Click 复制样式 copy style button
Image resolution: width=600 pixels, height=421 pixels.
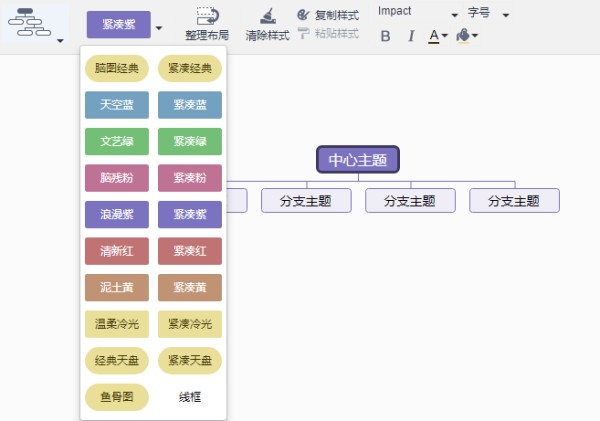coord(328,15)
